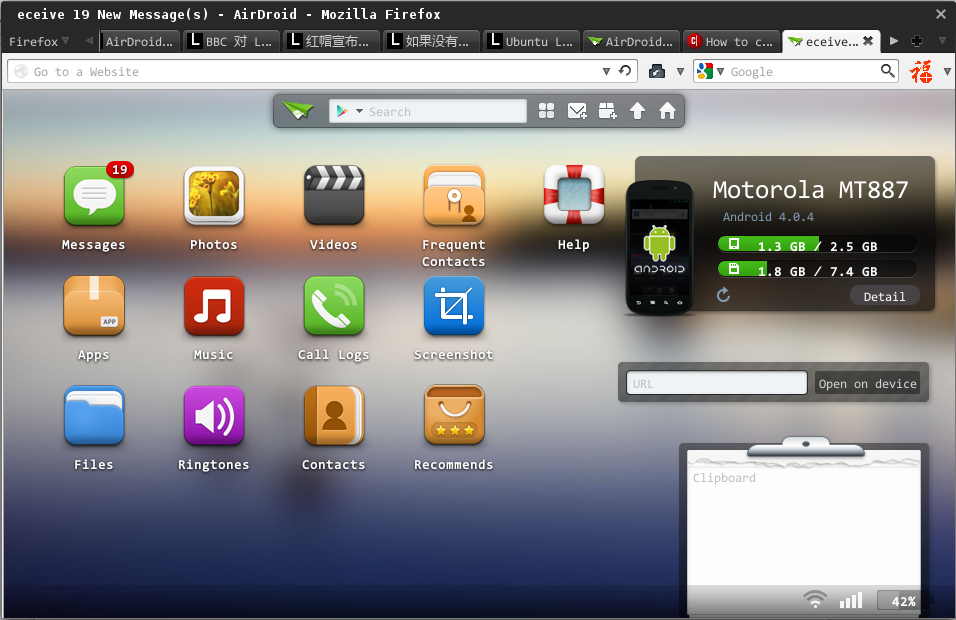Switch to the Ubuntu L... tab
Viewport: 956px width, 620px height.
(x=532, y=41)
